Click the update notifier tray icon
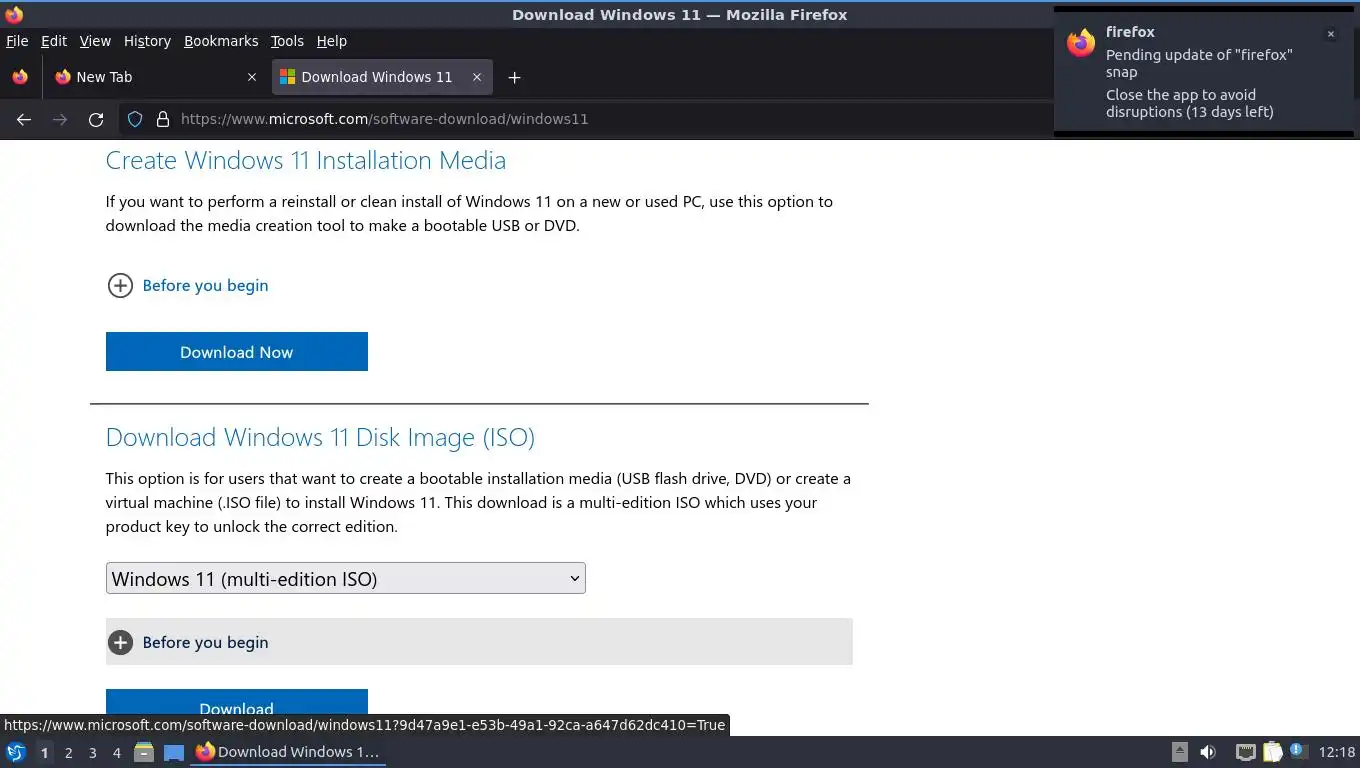Image resolution: width=1360 pixels, height=768 pixels. [1298, 750]
